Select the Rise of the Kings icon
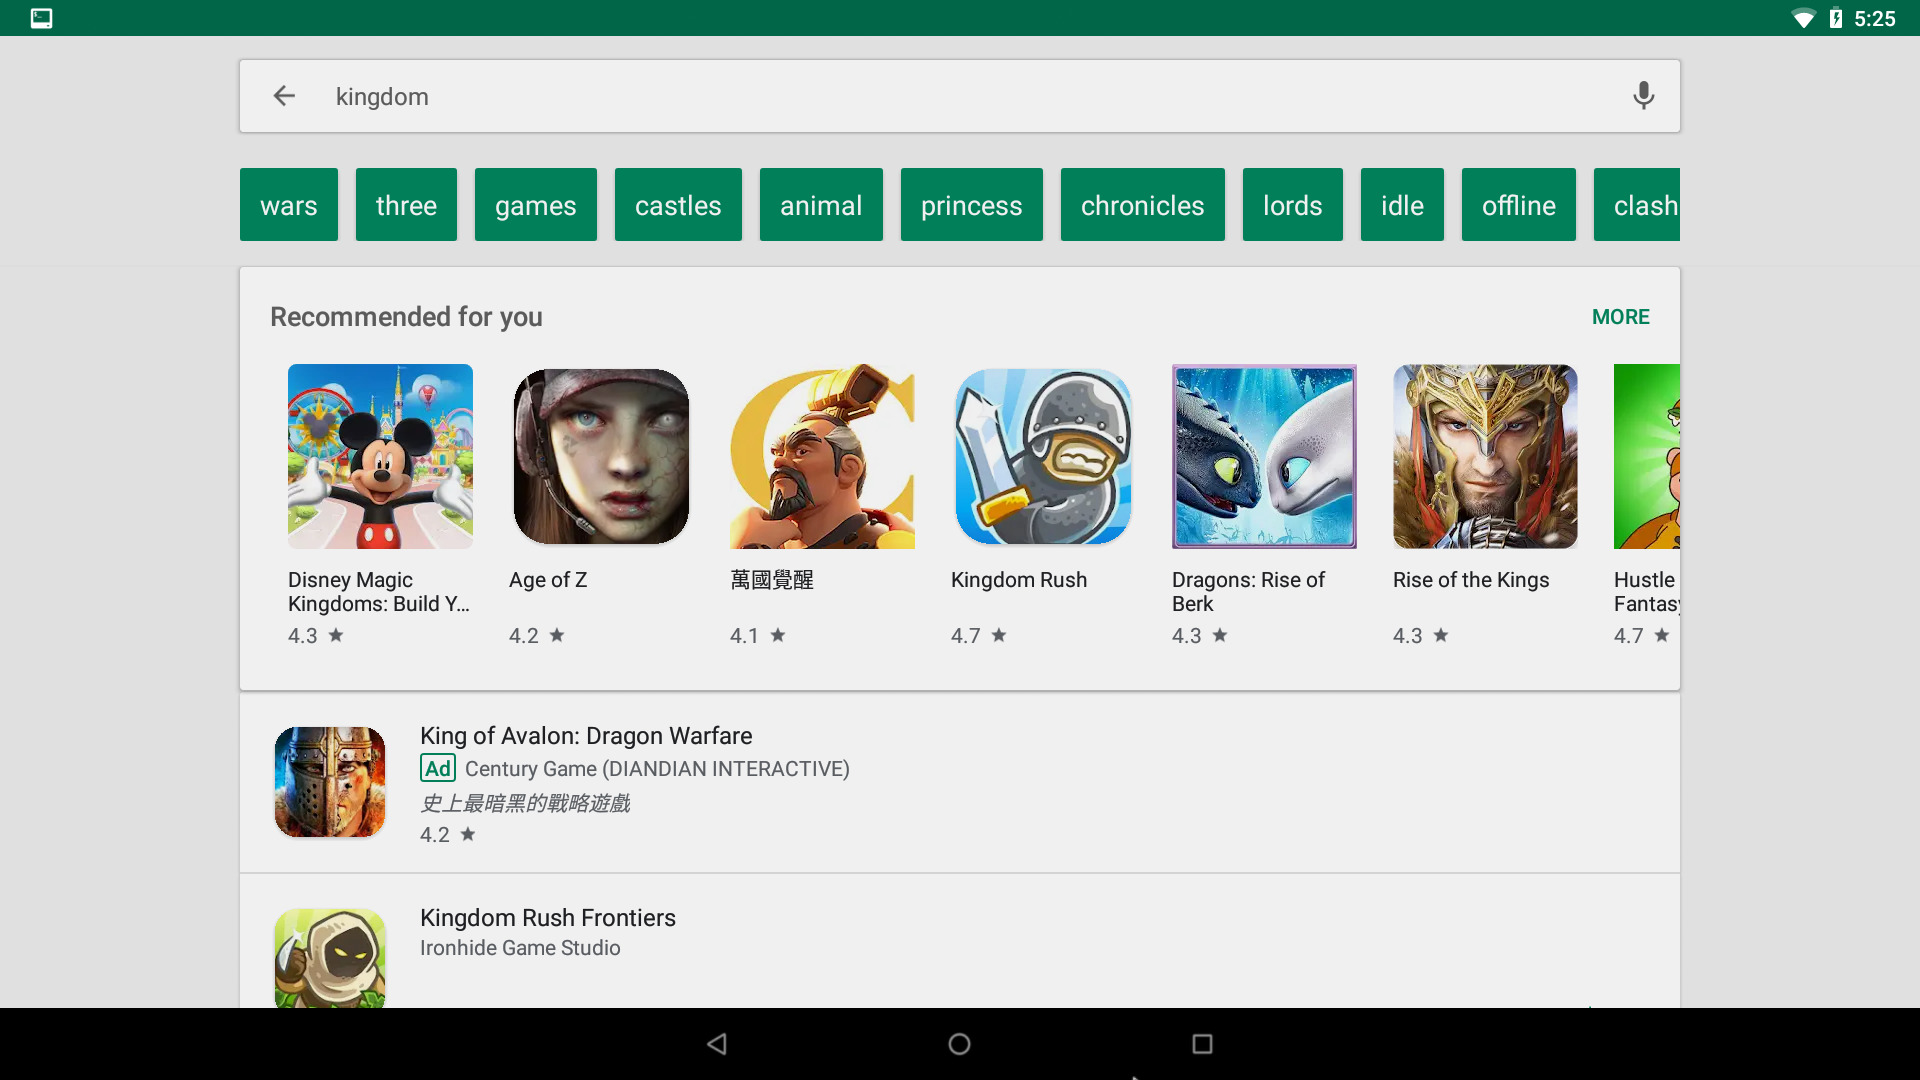The image size is (1920, 1080). [1485, 456]
